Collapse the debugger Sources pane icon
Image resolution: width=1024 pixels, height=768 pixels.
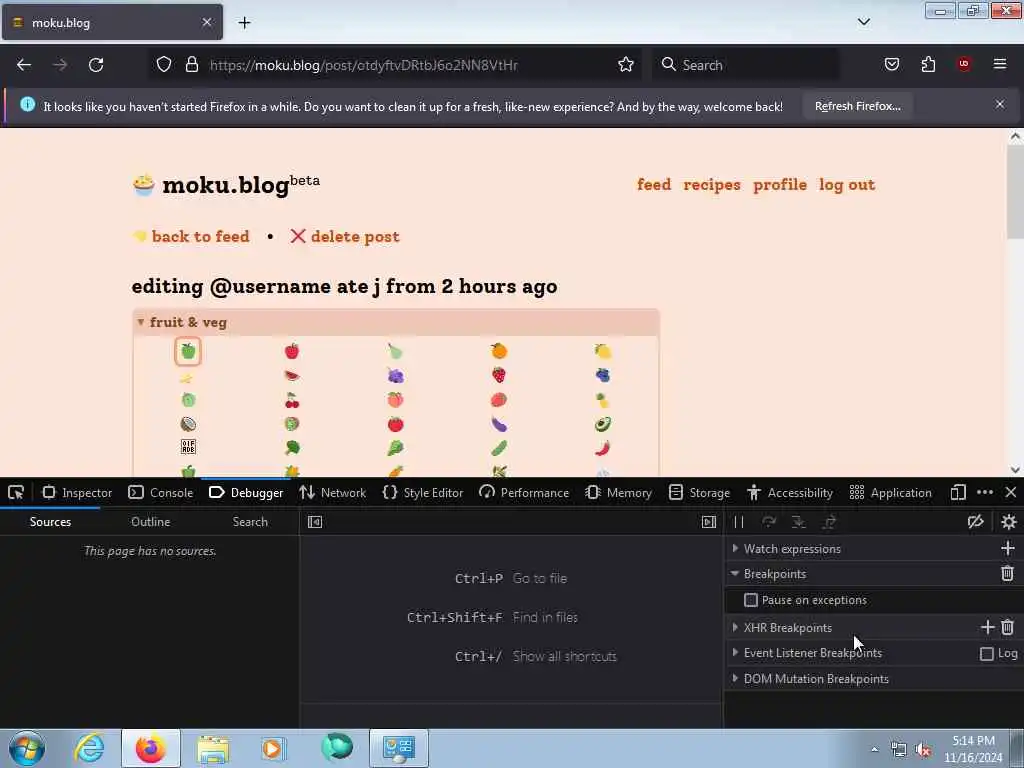point(315,522)
